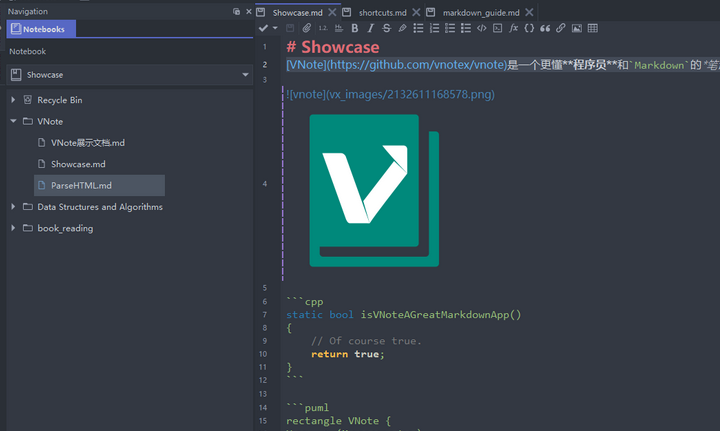
Task: Open the dropdown arrow beside the checkmark
Action: [x=275, y=28]
